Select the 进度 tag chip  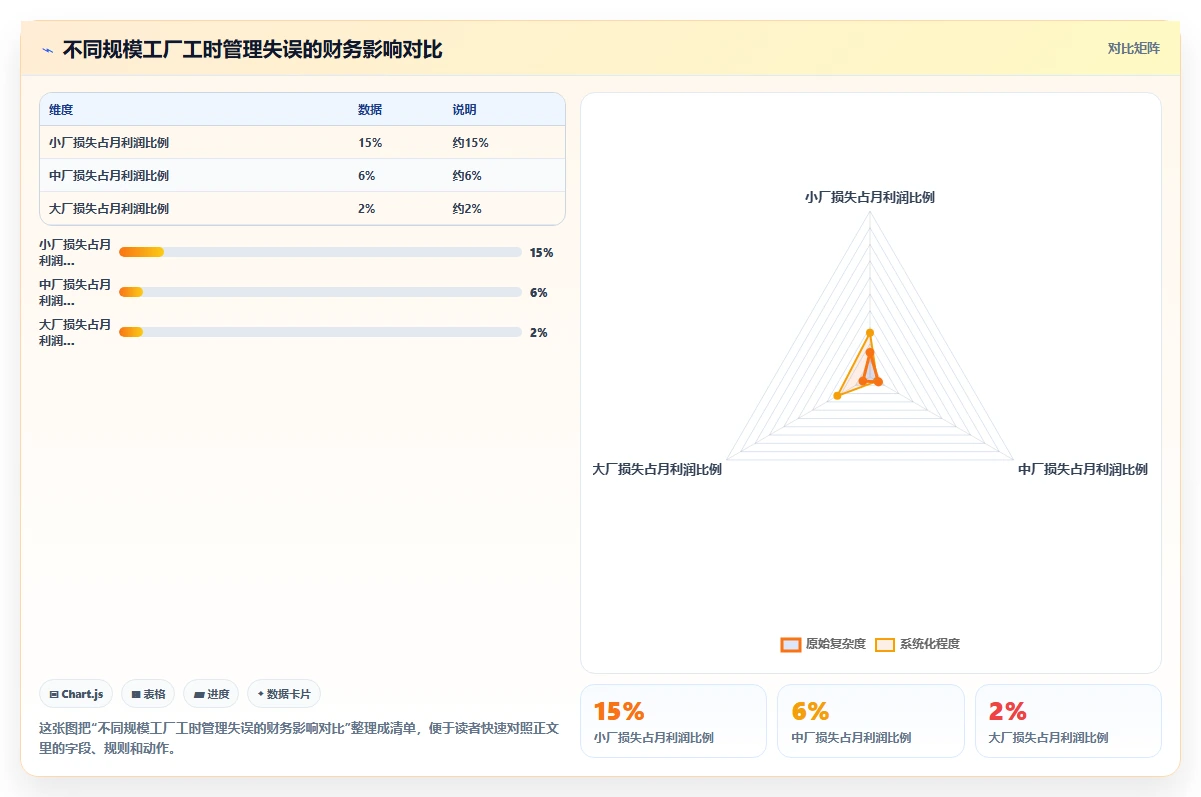[211, 694]
